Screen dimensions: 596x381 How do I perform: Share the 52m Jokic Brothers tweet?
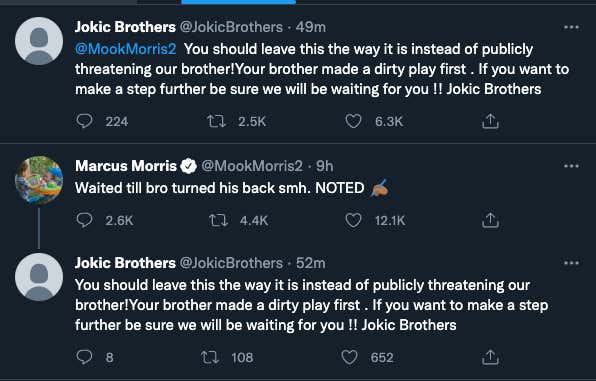click(490, 357)
